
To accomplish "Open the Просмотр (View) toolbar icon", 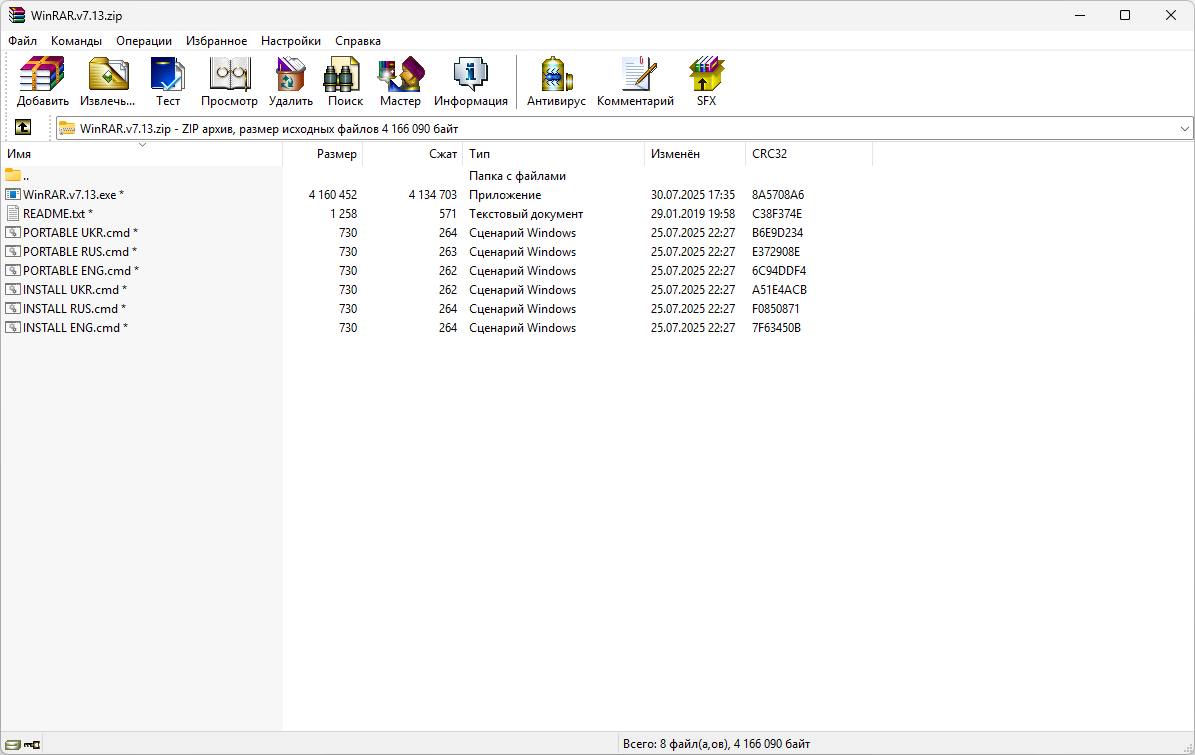I will point(229,74).
